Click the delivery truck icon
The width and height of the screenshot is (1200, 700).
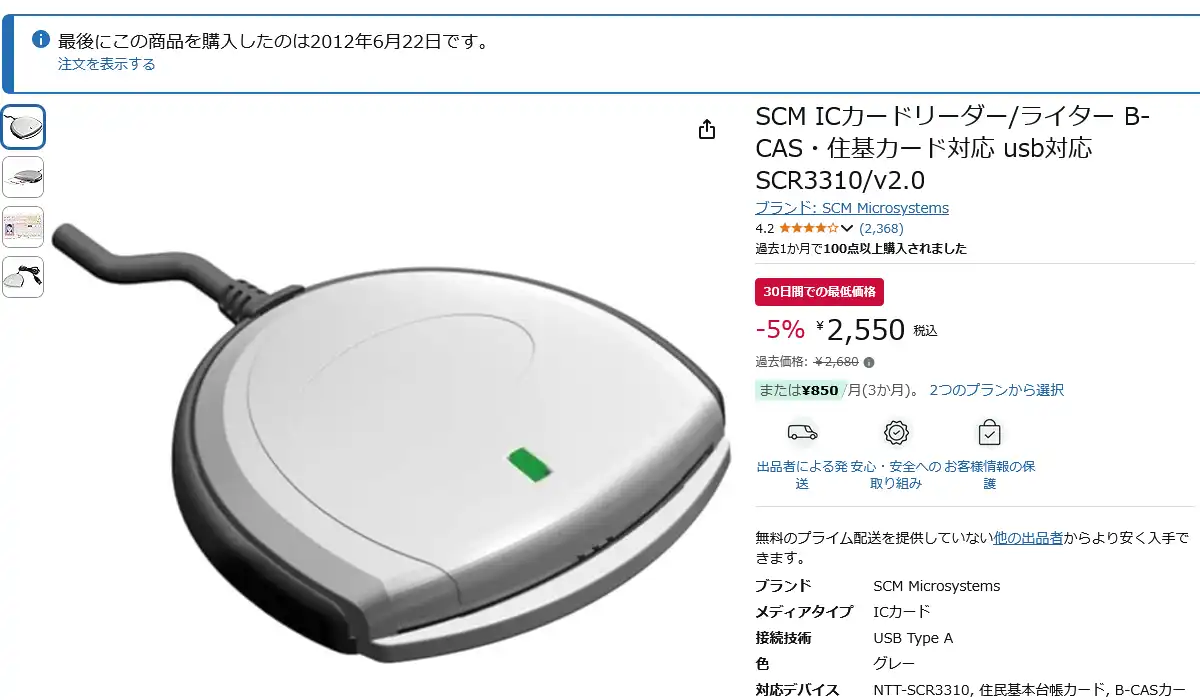tap(802, 432)
